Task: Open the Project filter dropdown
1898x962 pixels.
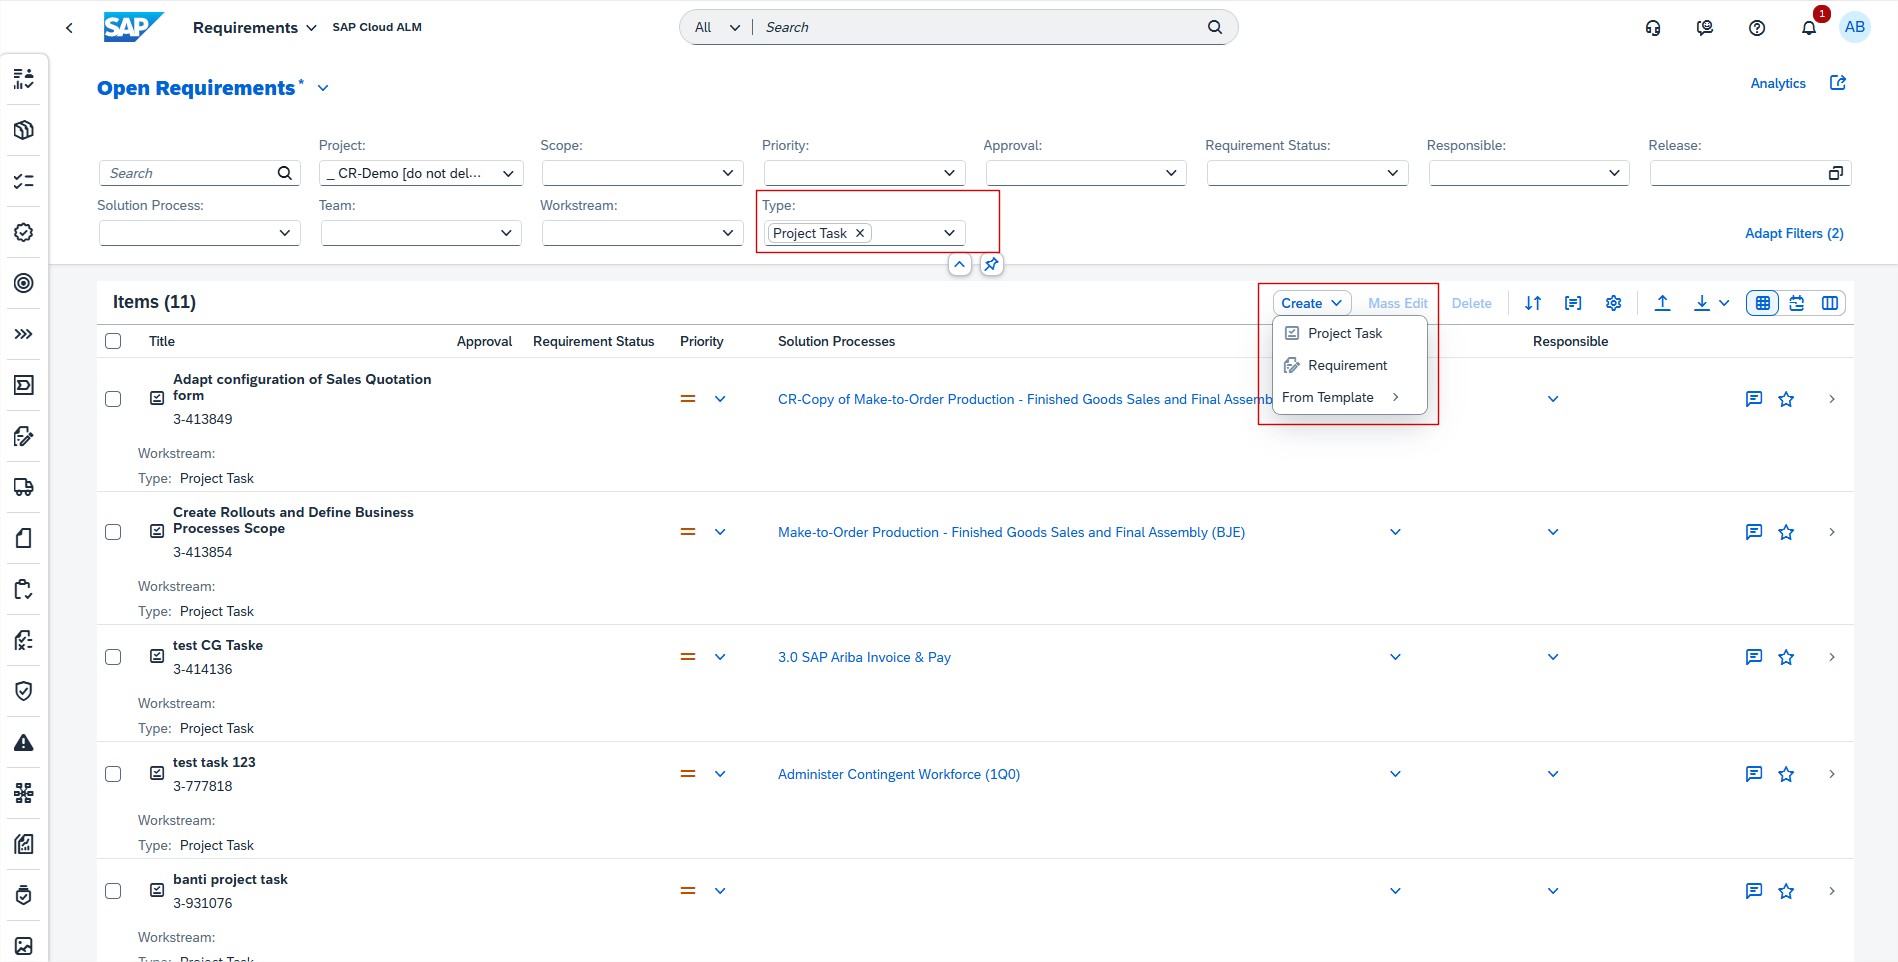Action: (x=507, y=173)
